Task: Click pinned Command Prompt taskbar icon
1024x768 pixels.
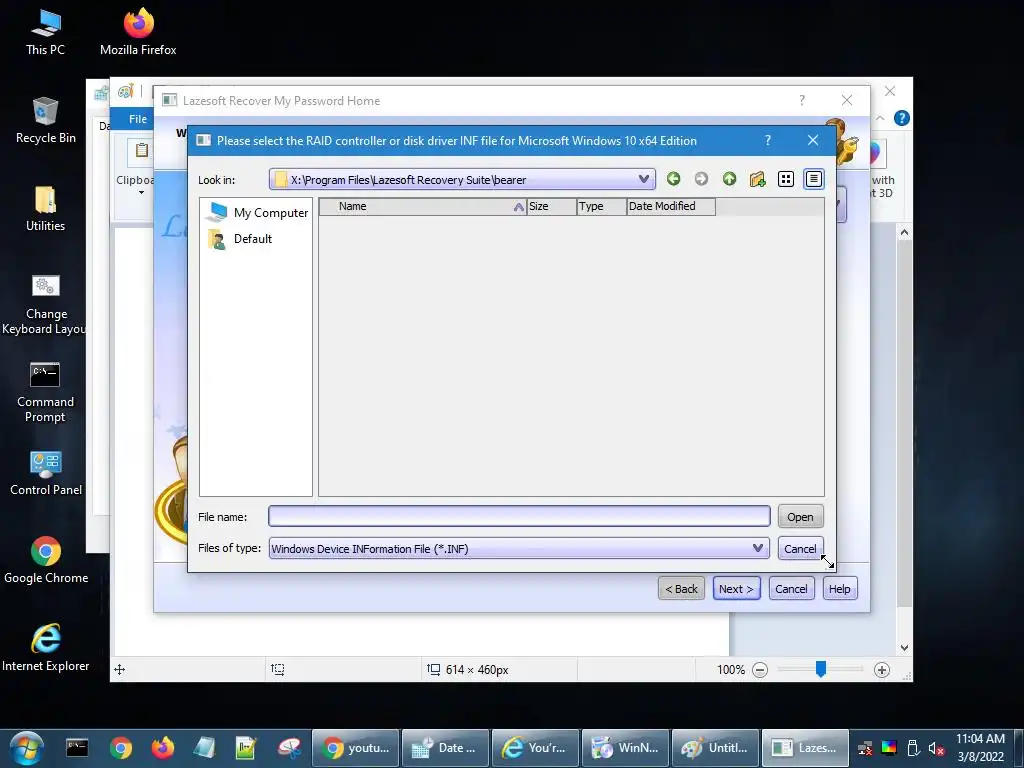Action: pos(77,748)
